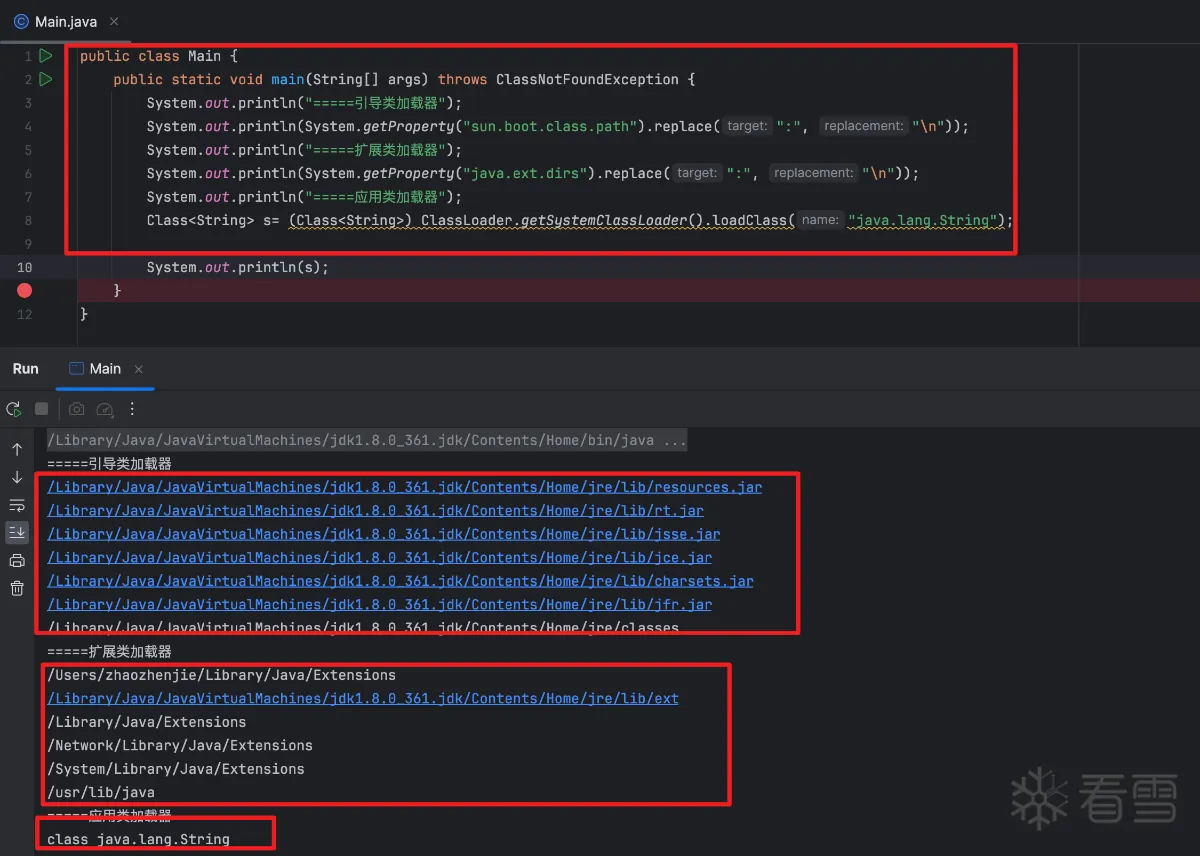The image size is (1200, 856).
Task: Click the "java.lang.String" string literal in editor
Action: pos(924,220)
